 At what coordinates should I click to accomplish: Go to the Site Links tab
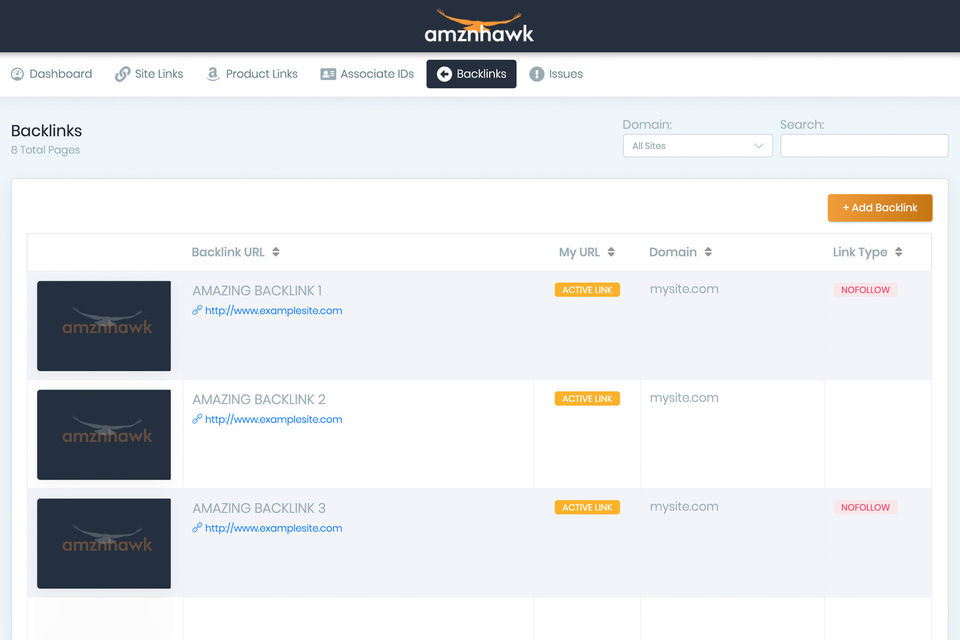coord(149,74)
